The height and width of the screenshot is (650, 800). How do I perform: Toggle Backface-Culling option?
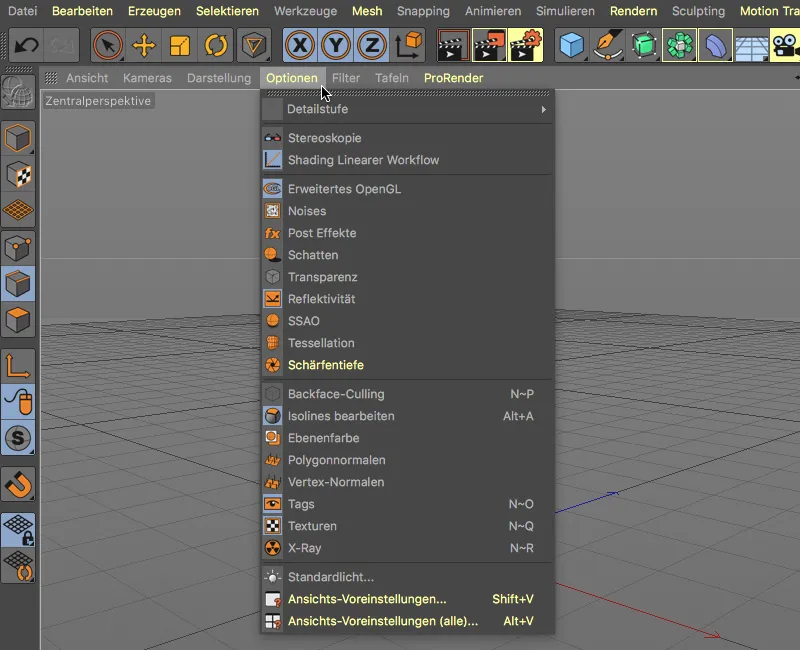coord(407,394)
